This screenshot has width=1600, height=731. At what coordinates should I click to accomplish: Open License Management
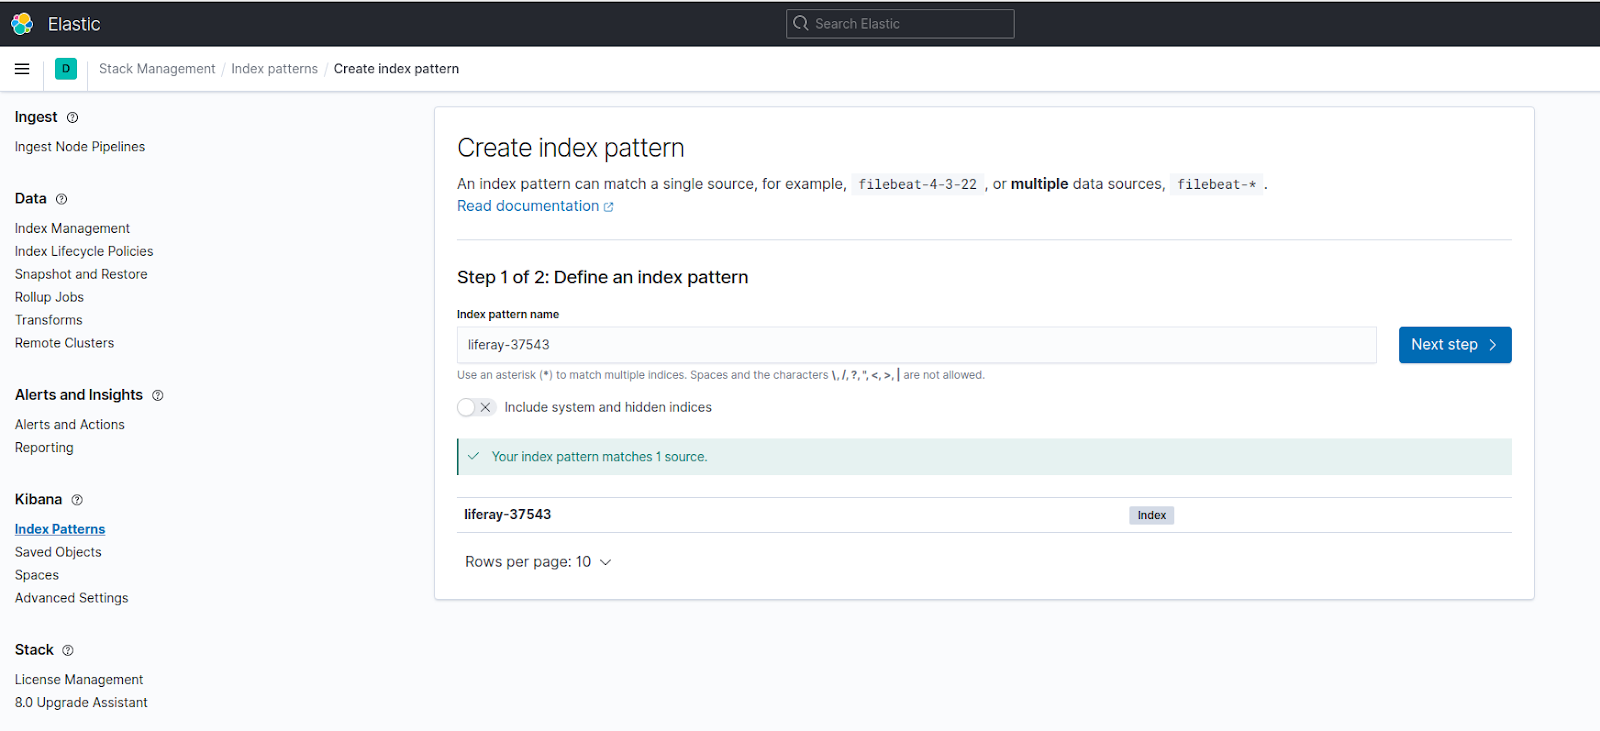(x=79, y=680)
